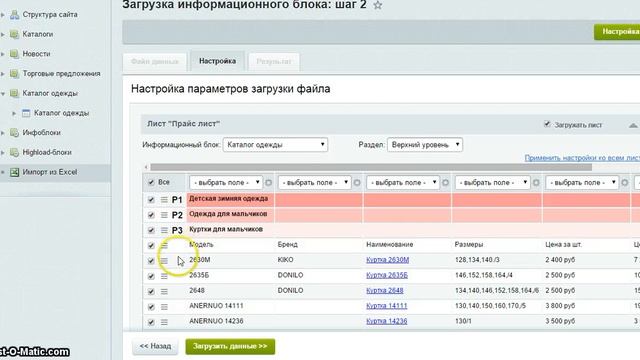Viewport: 640px width, 360px height.
Task: Switch to the Файл данных tab
Action: pos(155,62)
